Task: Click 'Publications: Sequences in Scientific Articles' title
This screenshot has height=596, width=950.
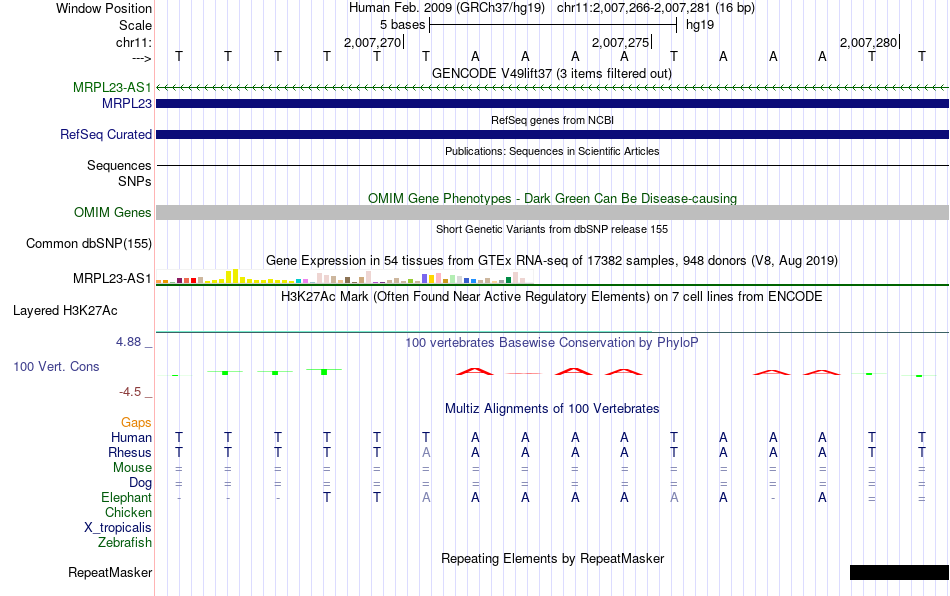Action: click(x=552, y=151)
